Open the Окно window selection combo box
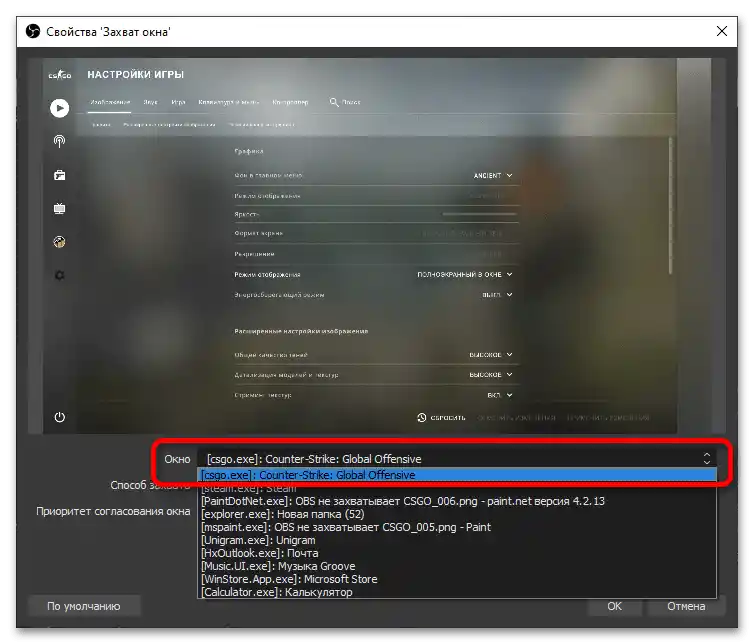 tap(457, 459)
